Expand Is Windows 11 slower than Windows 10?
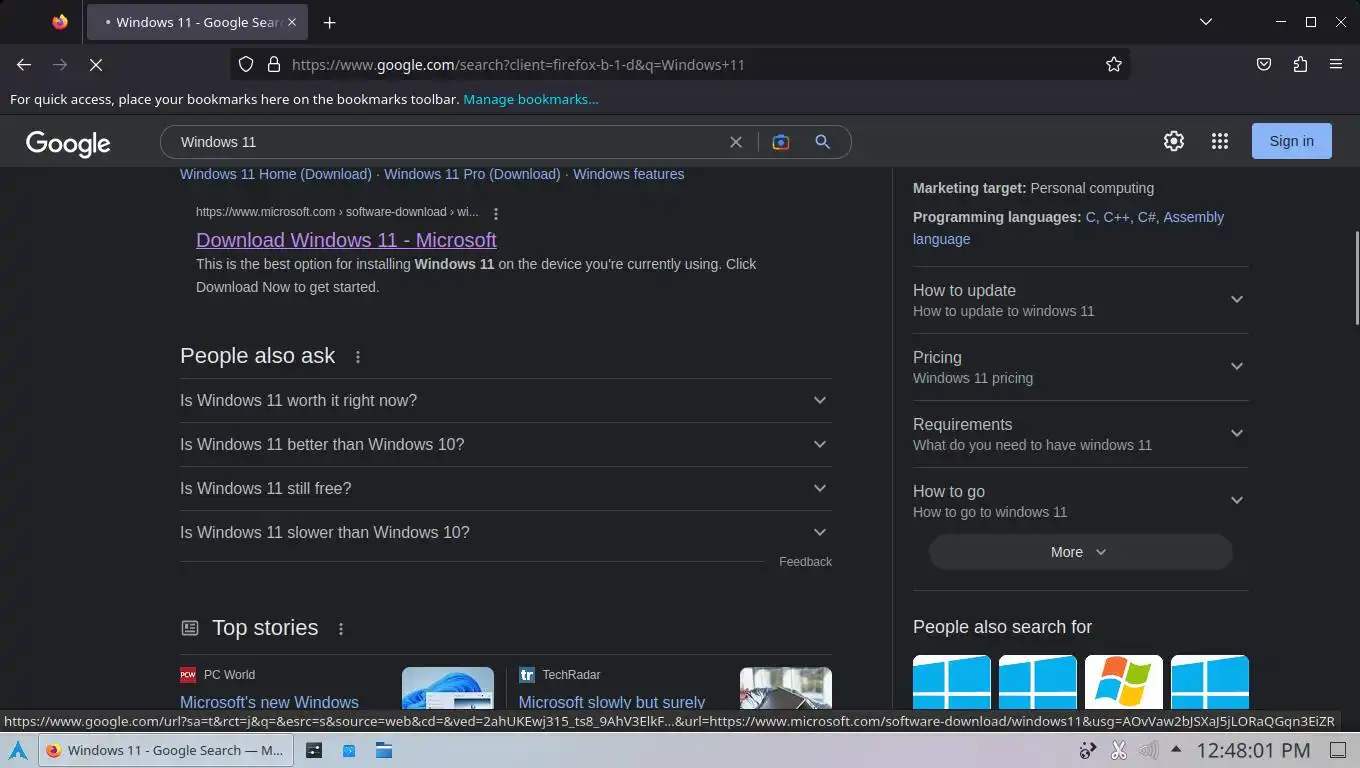This screenshot has height=768, width=1360. point(506,532)
